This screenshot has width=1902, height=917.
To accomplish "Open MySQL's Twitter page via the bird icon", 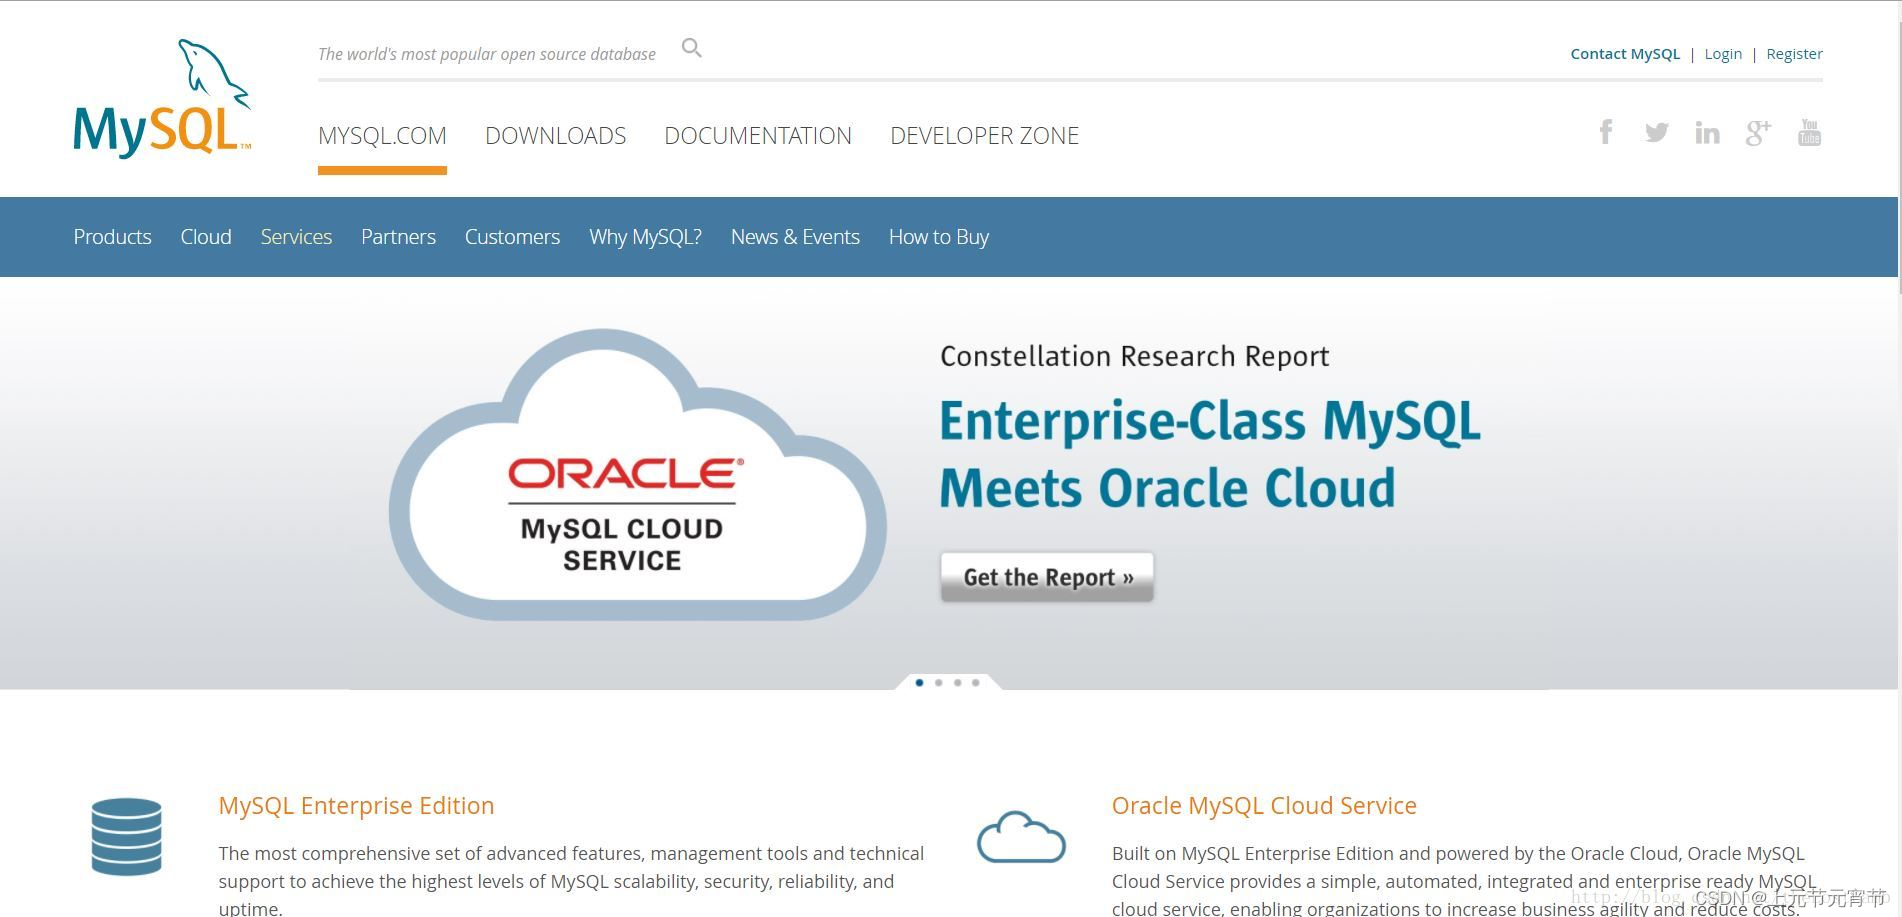I will pos(1657,131).
